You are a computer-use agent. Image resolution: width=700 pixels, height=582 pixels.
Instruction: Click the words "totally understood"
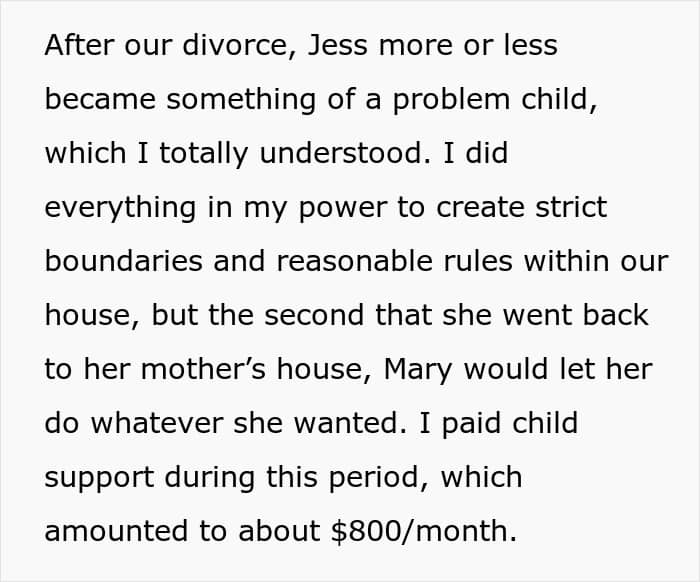291,153
